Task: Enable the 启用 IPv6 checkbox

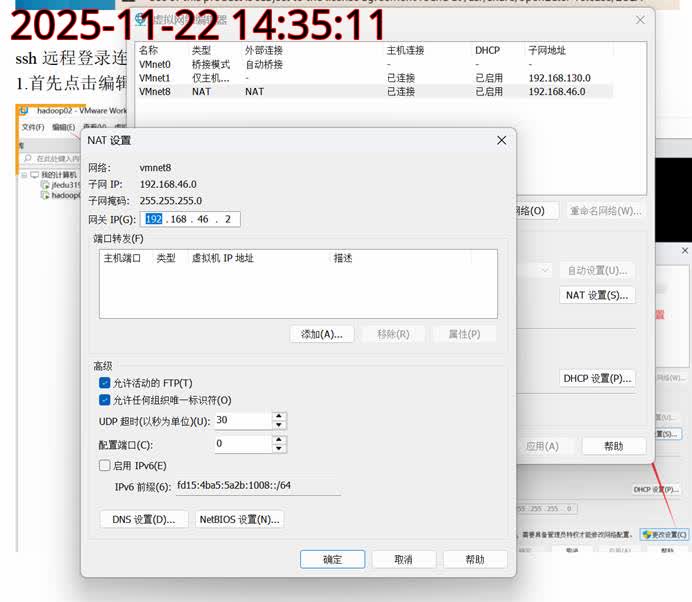Action: point(105,465)
